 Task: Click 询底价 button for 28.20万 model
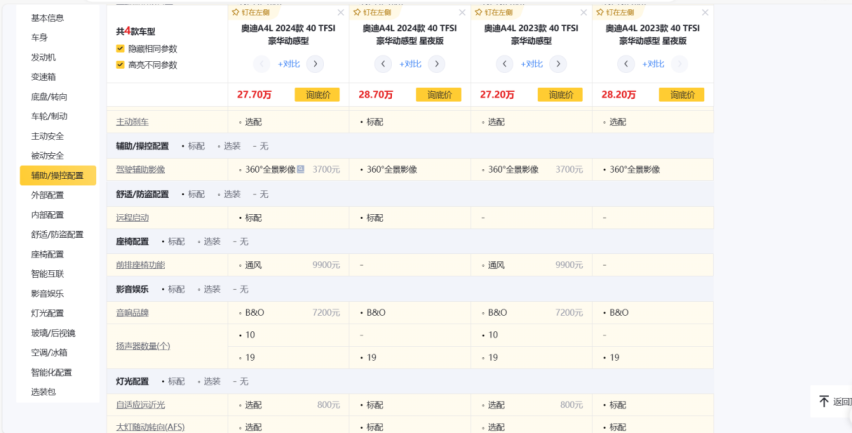tap(681, 95)
